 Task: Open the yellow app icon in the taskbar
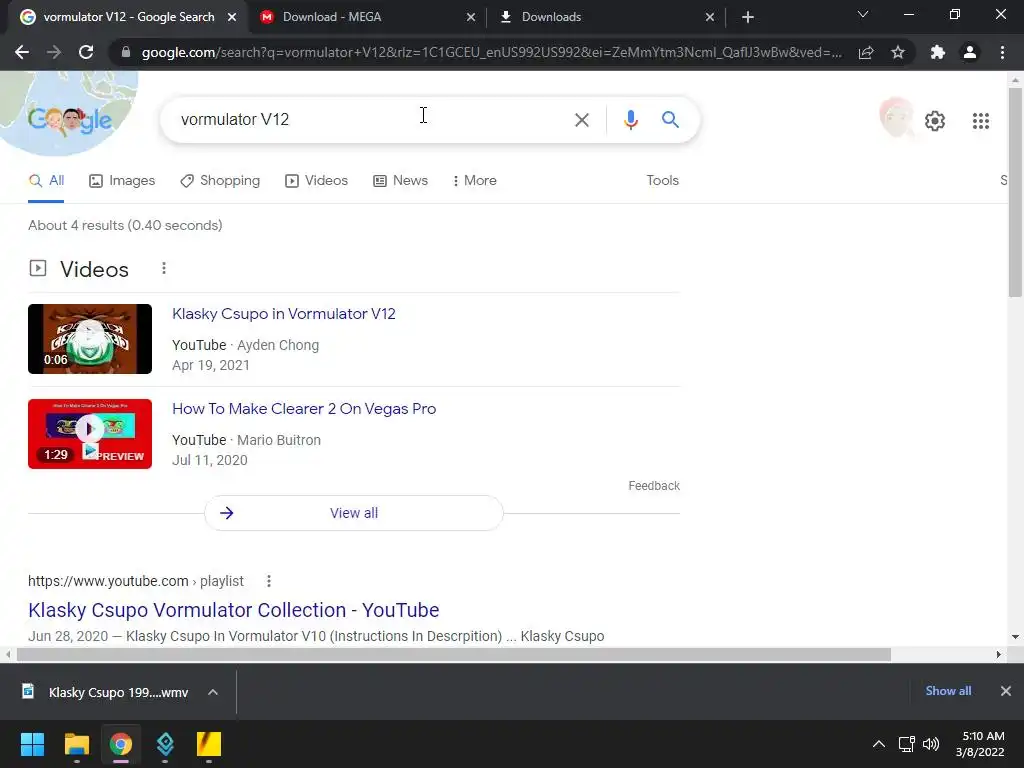point(209,744)
